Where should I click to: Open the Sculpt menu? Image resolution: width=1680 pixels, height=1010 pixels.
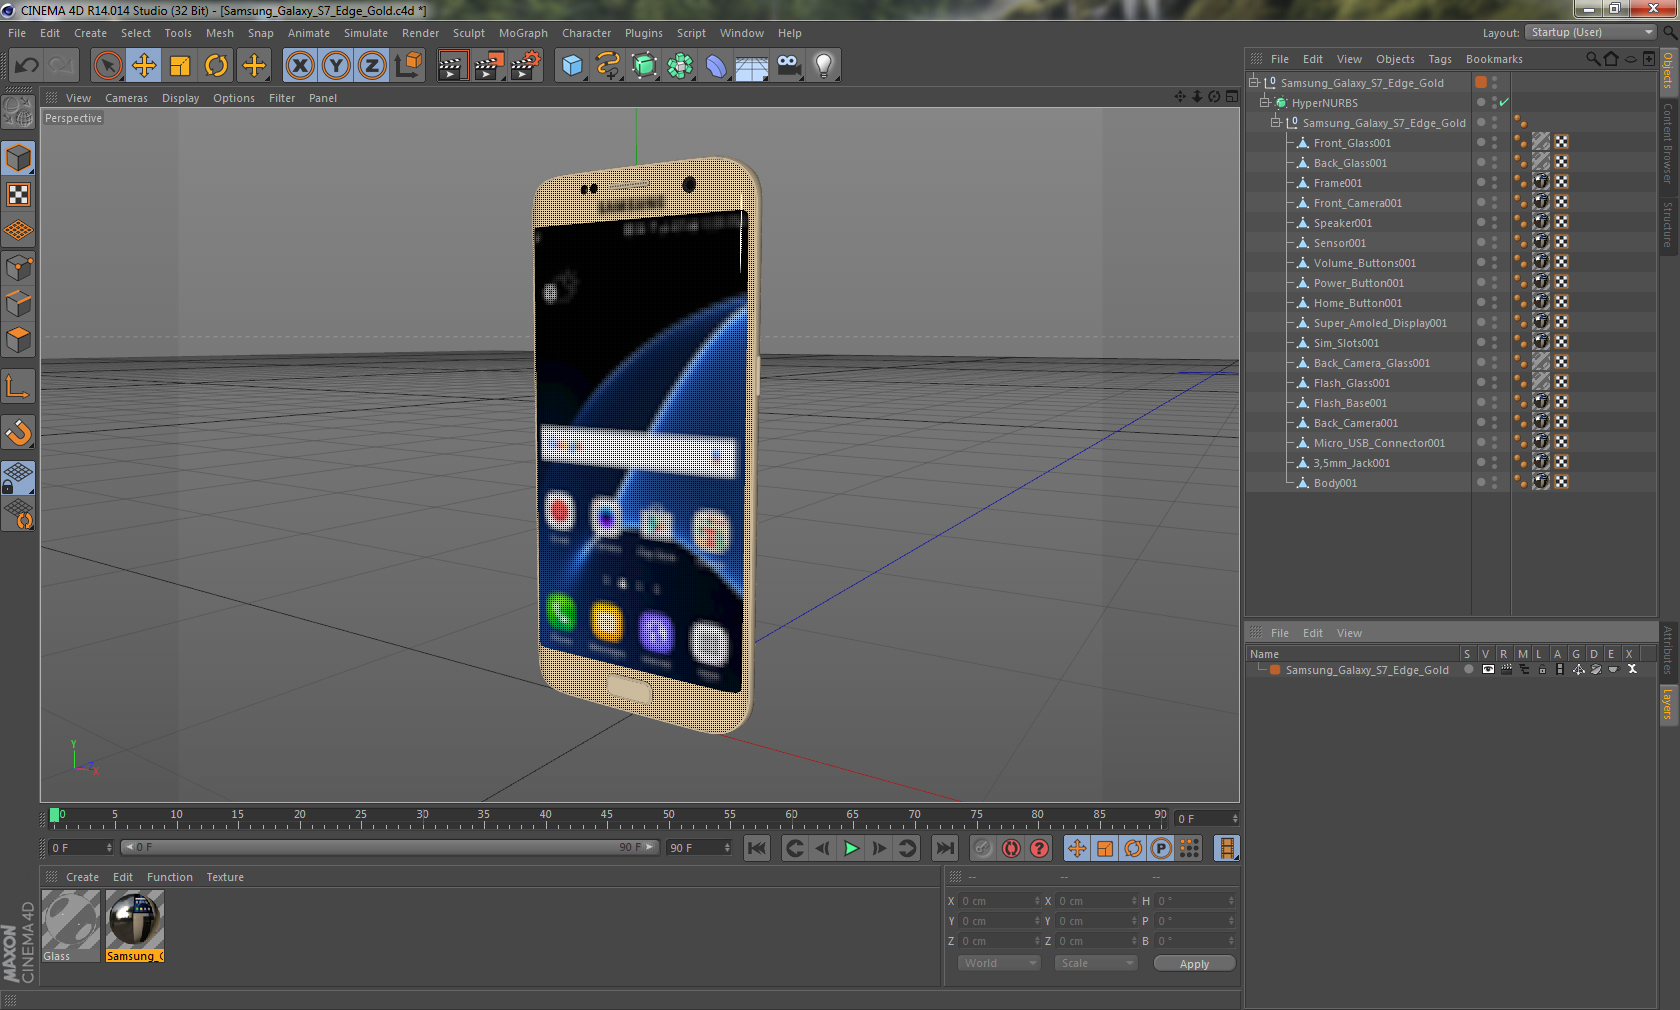pyautogui.click(x=469, y=33)
